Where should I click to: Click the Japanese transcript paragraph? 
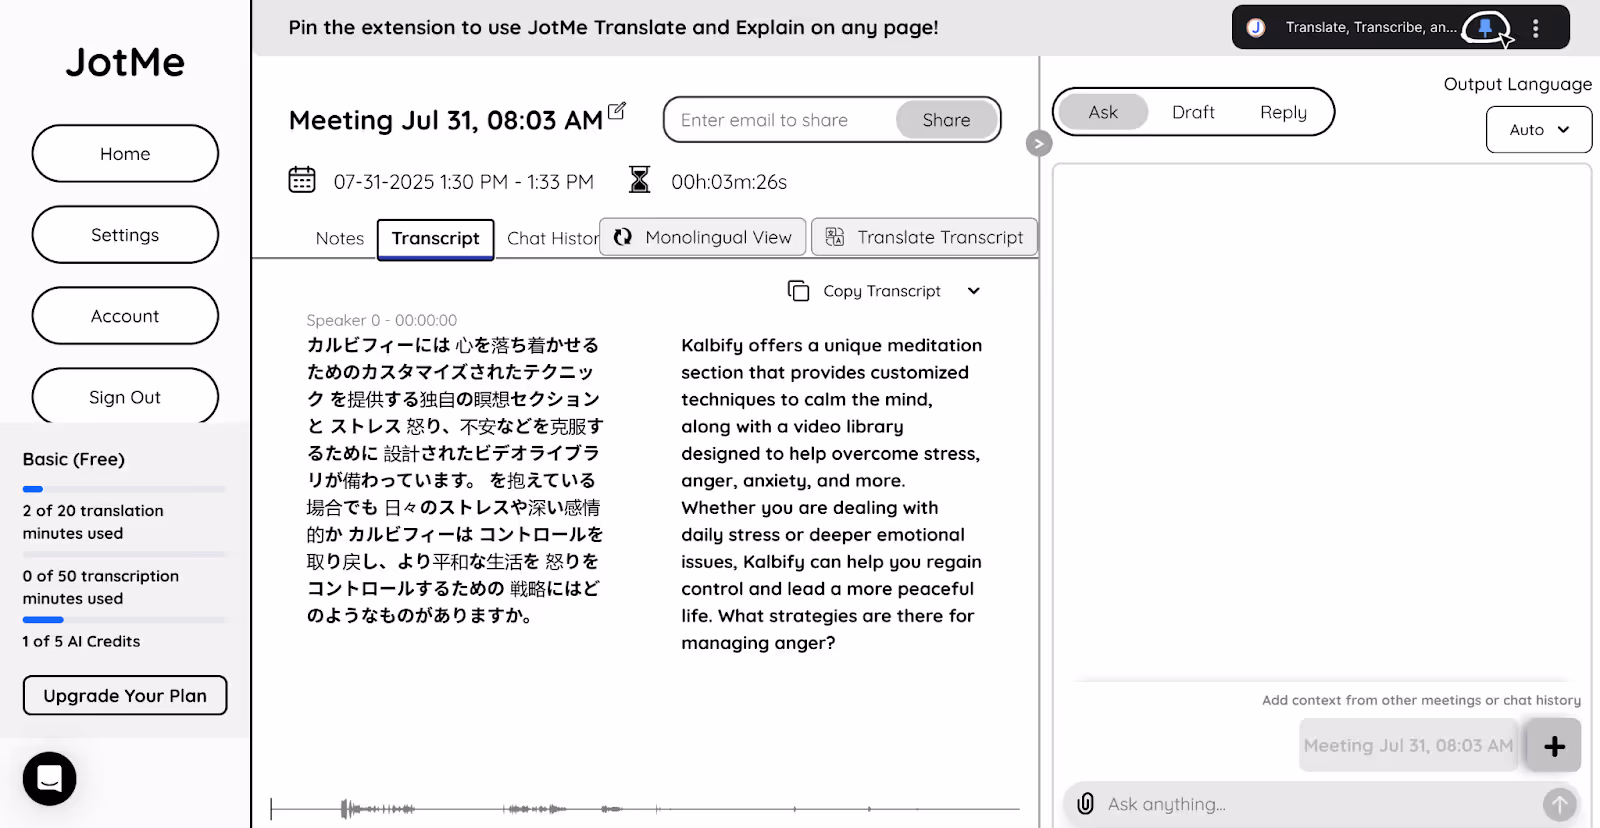(455, 480)
